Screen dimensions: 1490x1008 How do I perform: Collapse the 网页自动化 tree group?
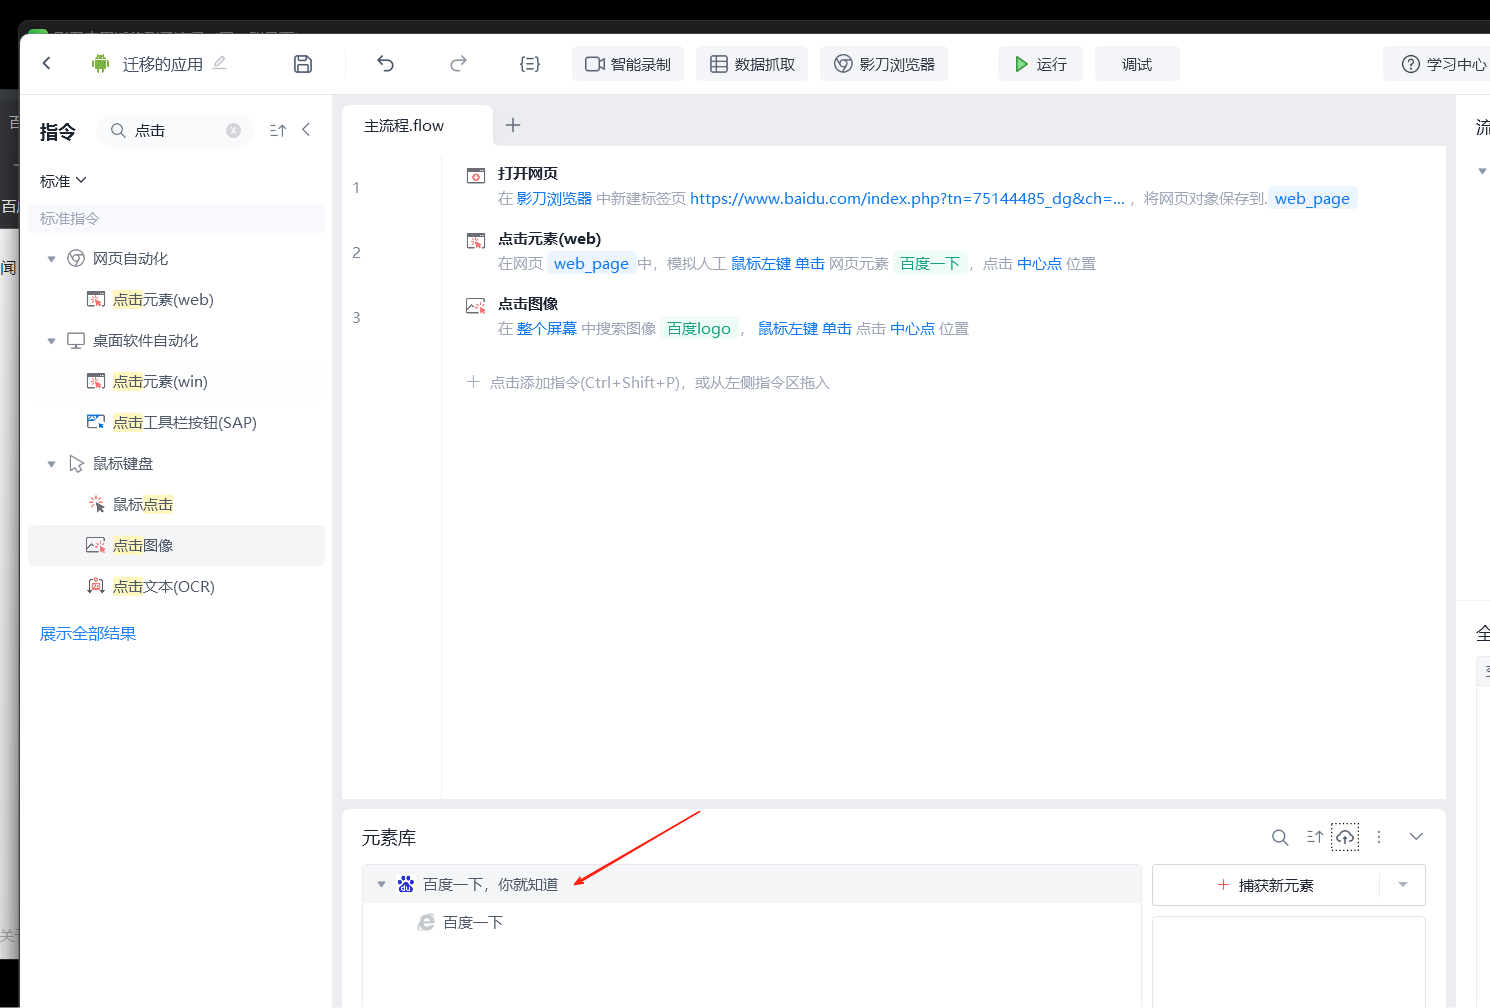coord(52,259)
